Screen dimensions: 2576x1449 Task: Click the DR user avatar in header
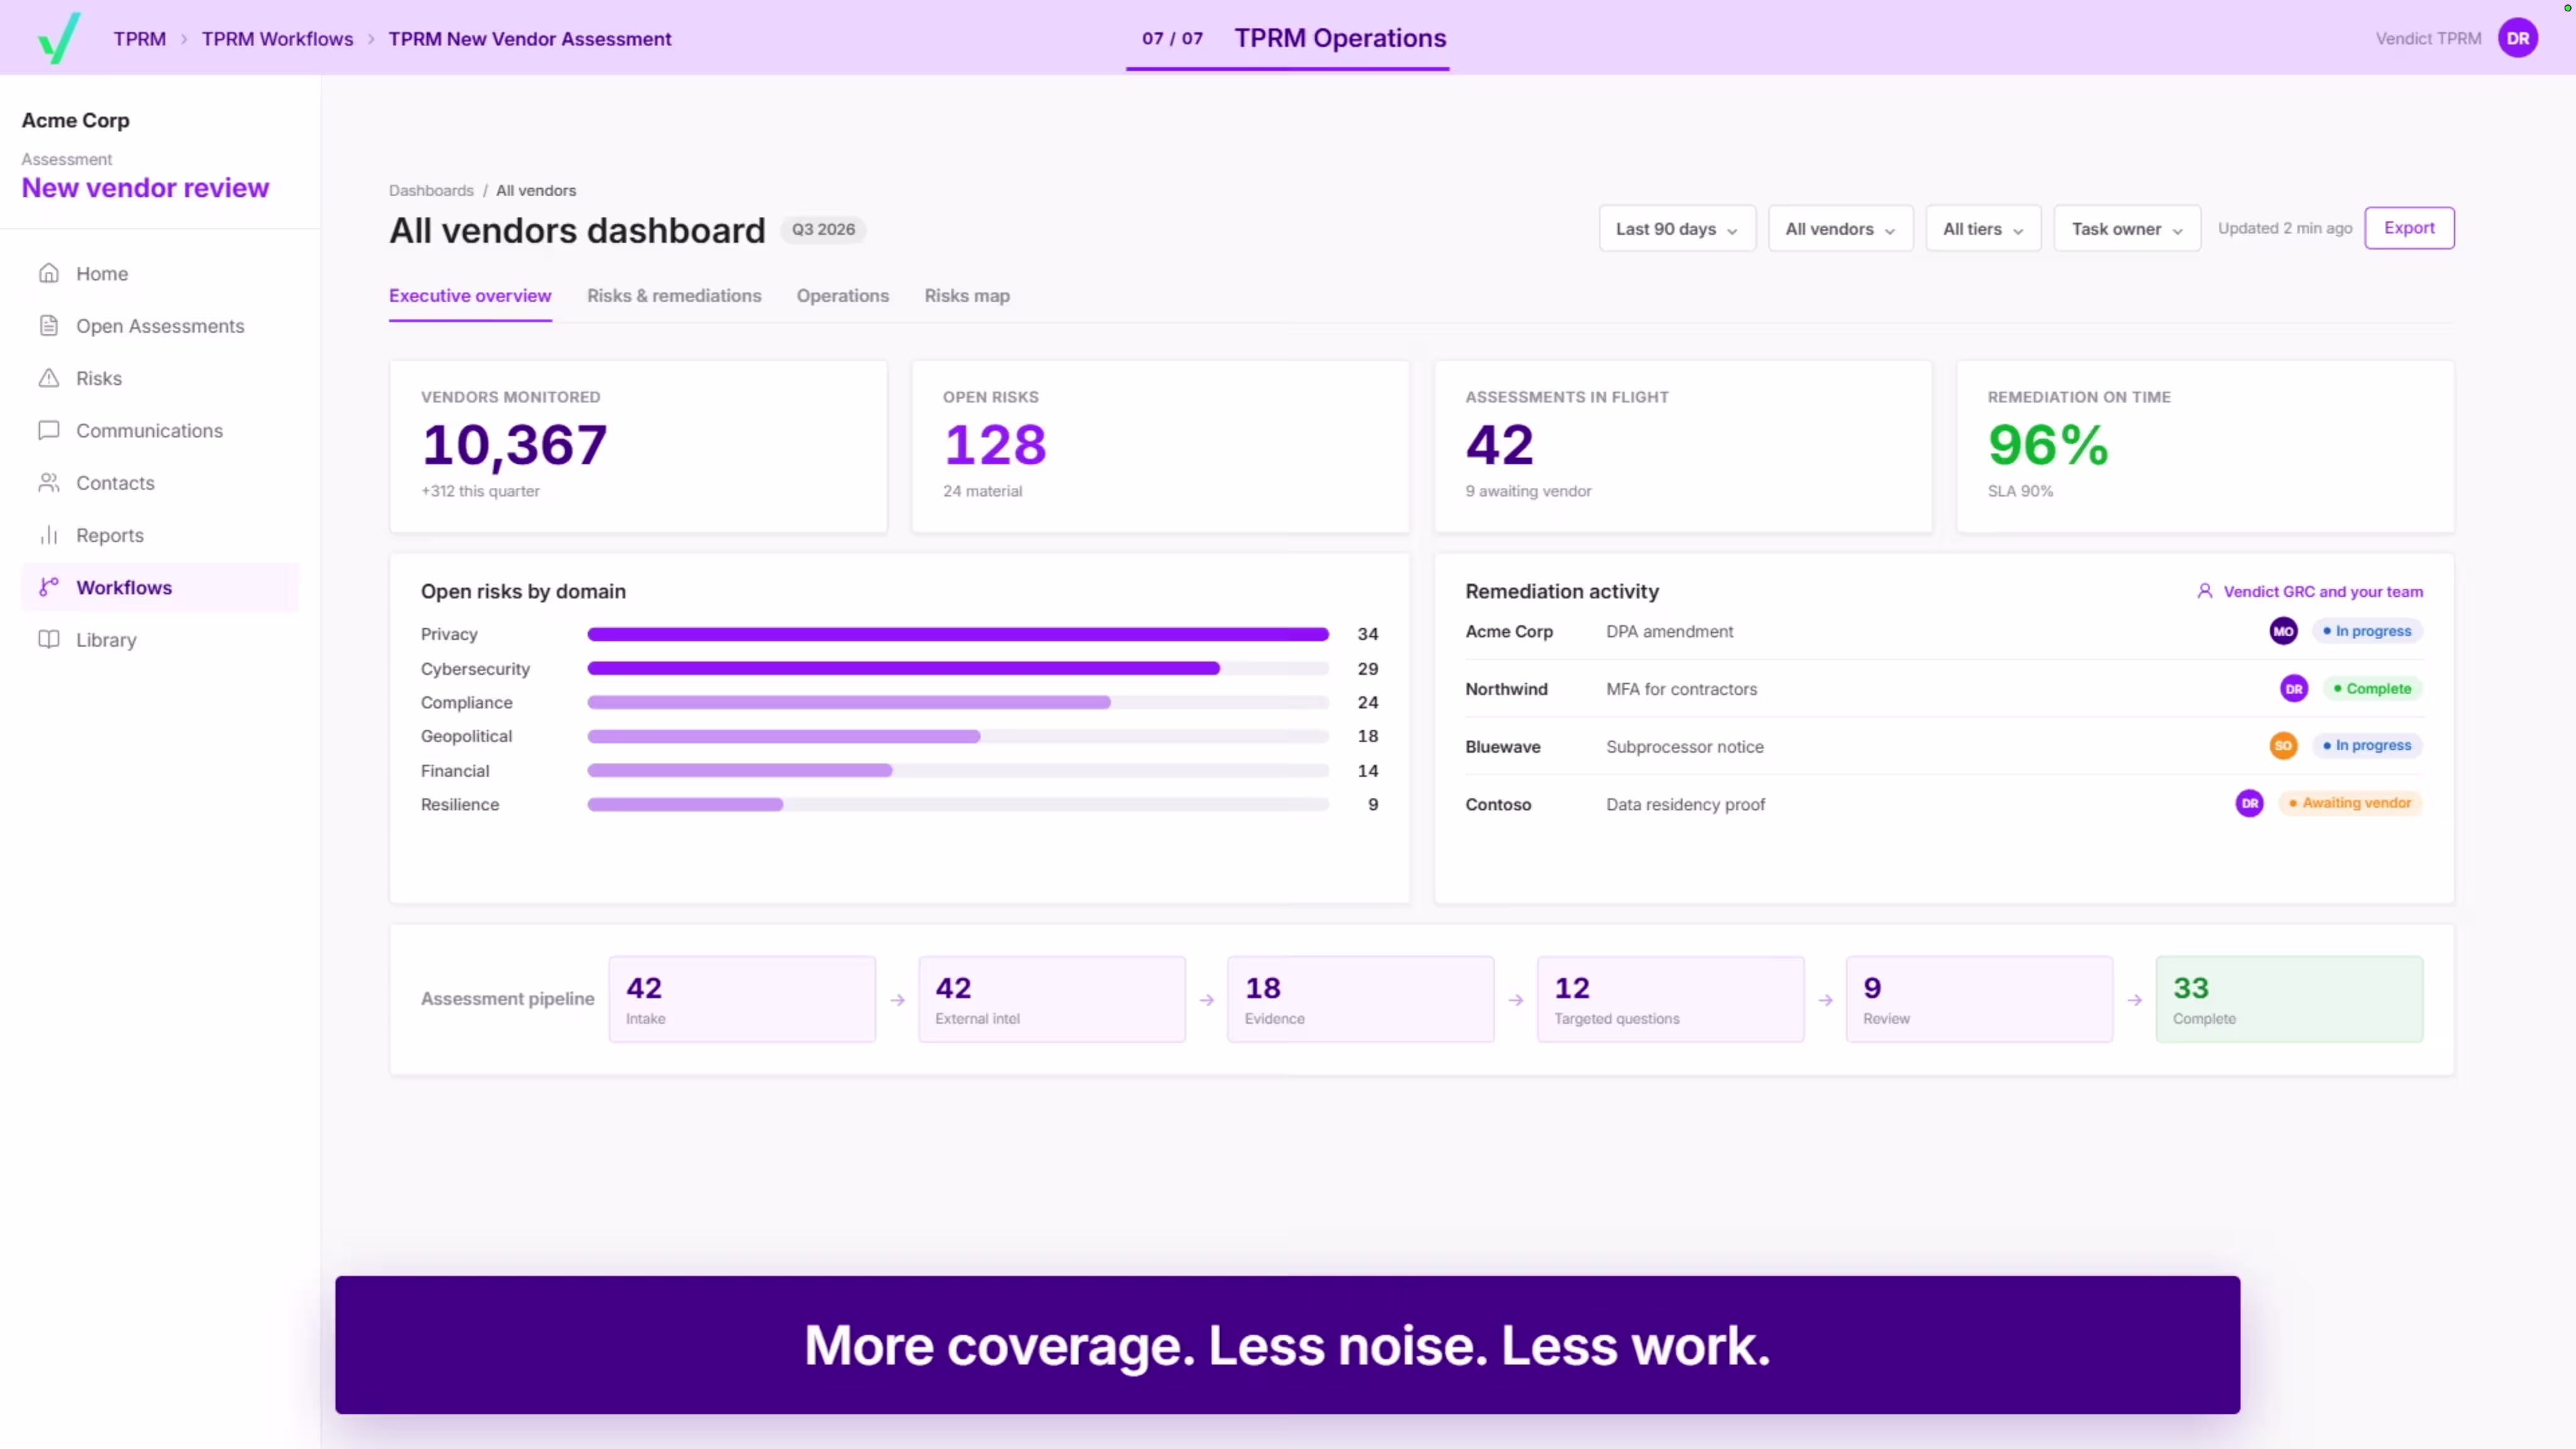tap(2517, 38)
